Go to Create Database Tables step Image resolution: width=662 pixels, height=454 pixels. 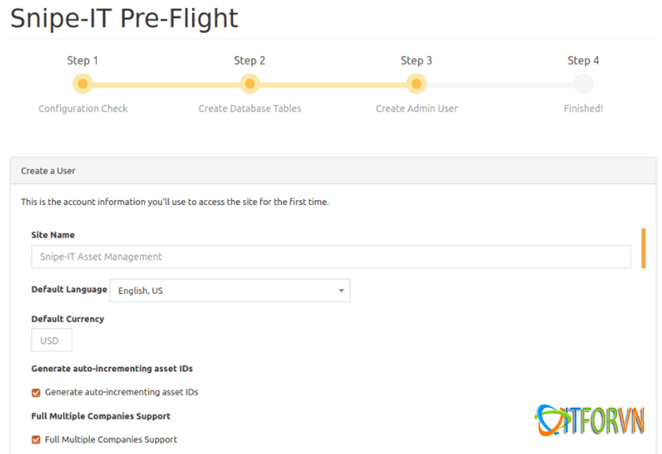(x=250, y=108)
